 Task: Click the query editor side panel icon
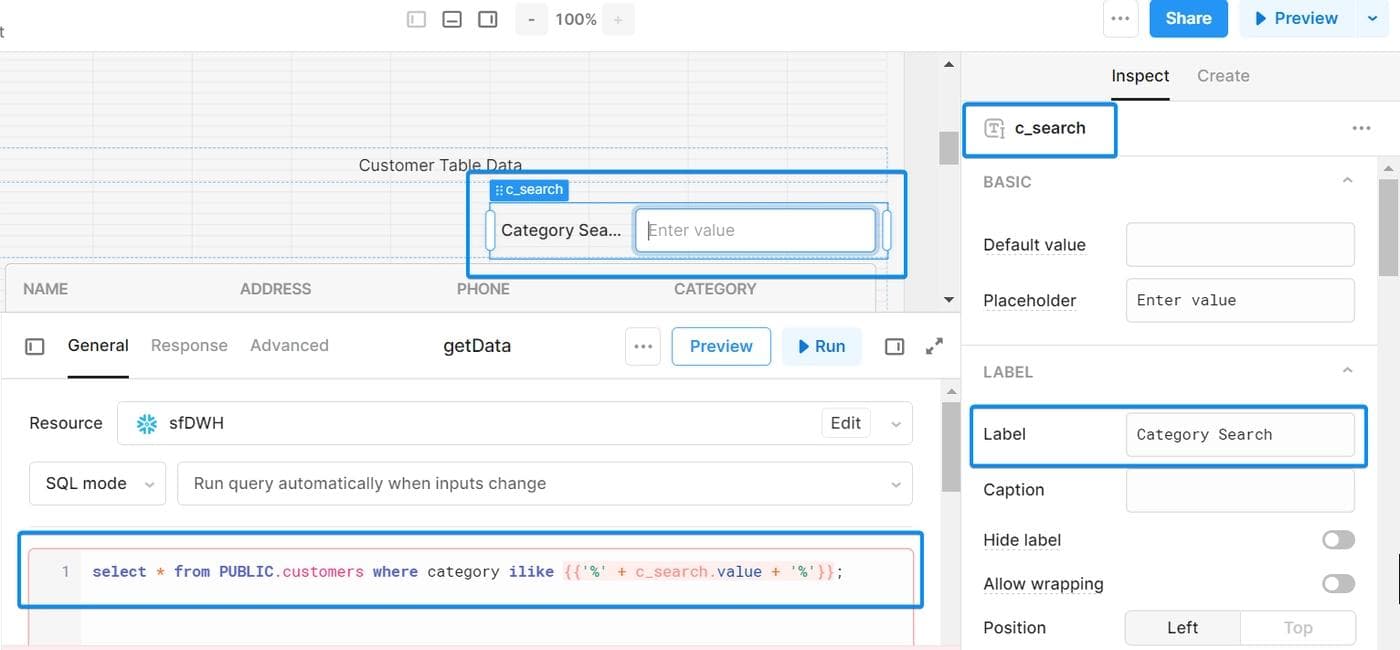click(895, 346)
